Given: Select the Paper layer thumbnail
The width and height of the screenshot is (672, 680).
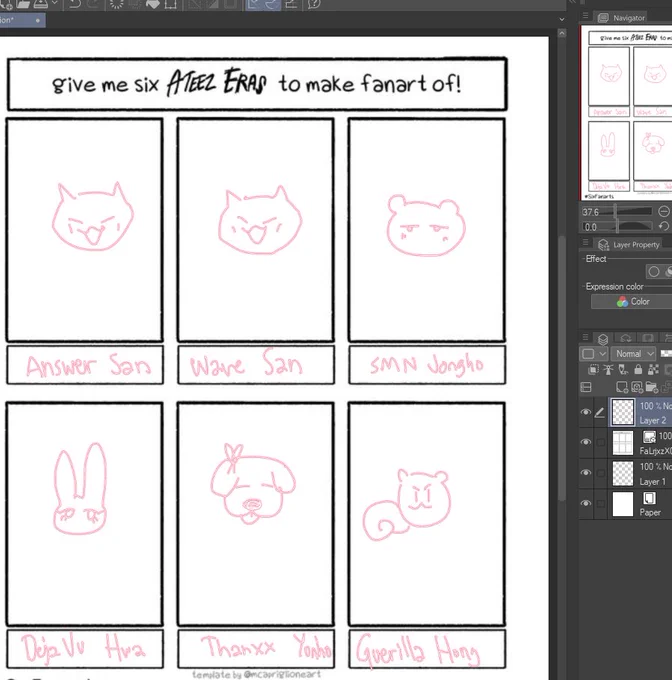Looking at the screenshot, I should 623,504.
